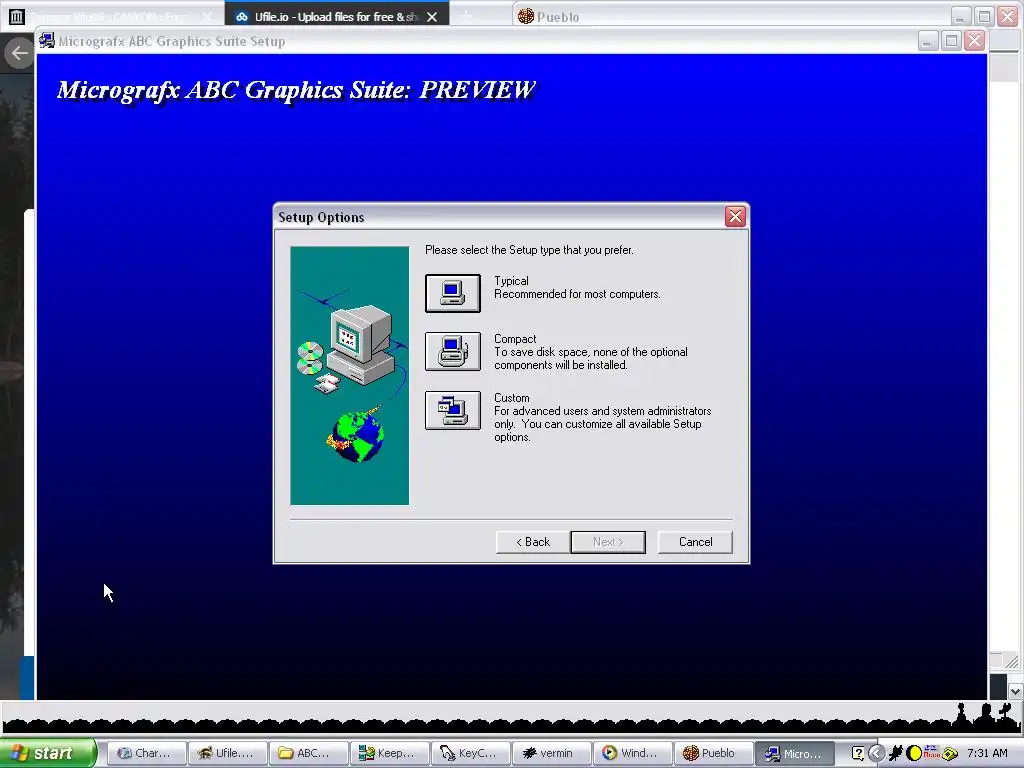Open the Windows Start menu
This screenshot has height=768, width=1024.
pos(48,753)
